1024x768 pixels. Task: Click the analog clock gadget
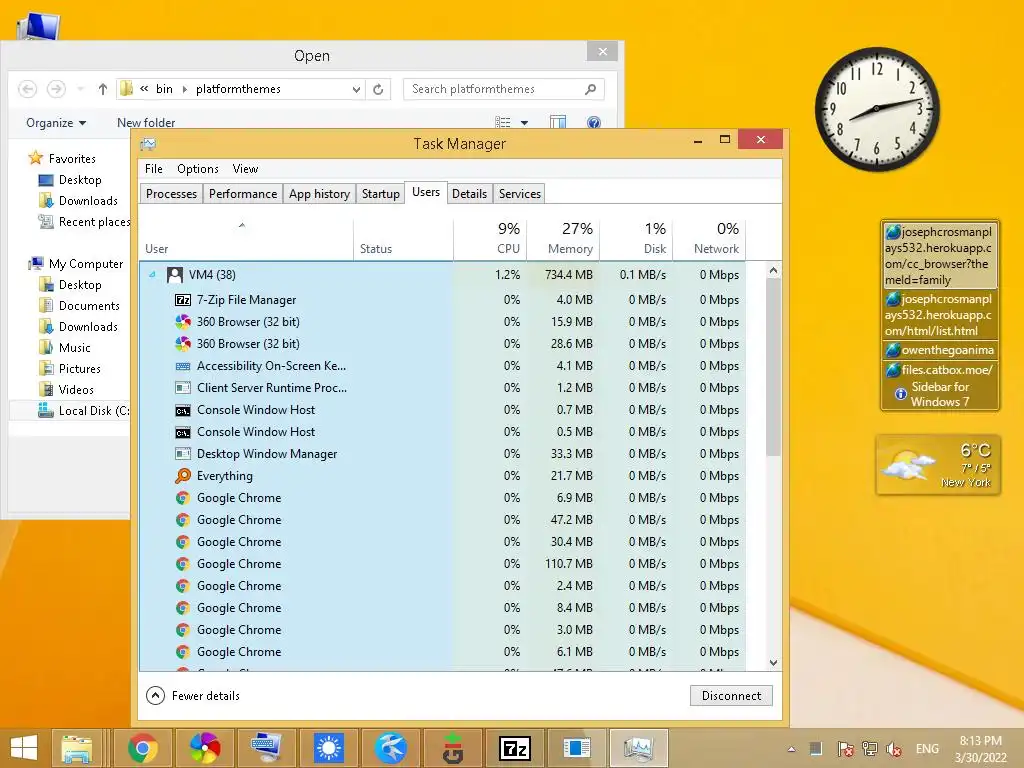point(876,109)
